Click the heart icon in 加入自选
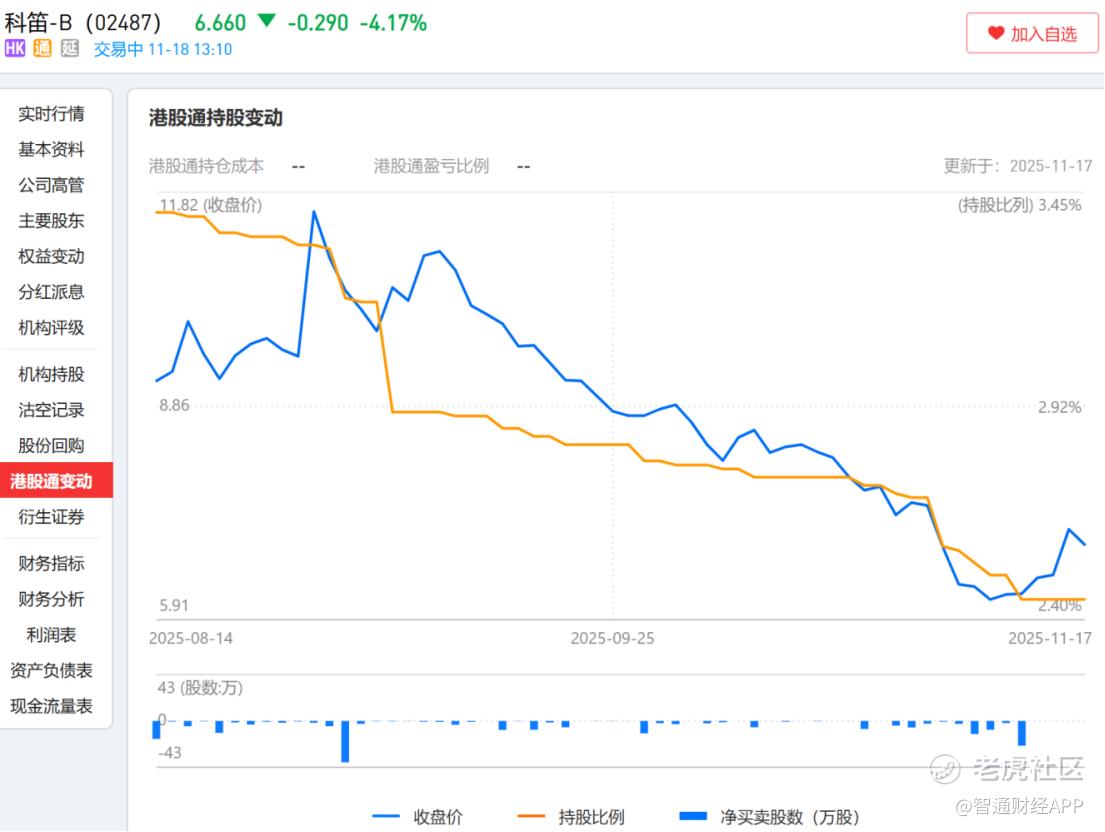The height and width of the screenshot is (832, 1105). [x=996, y=33]
